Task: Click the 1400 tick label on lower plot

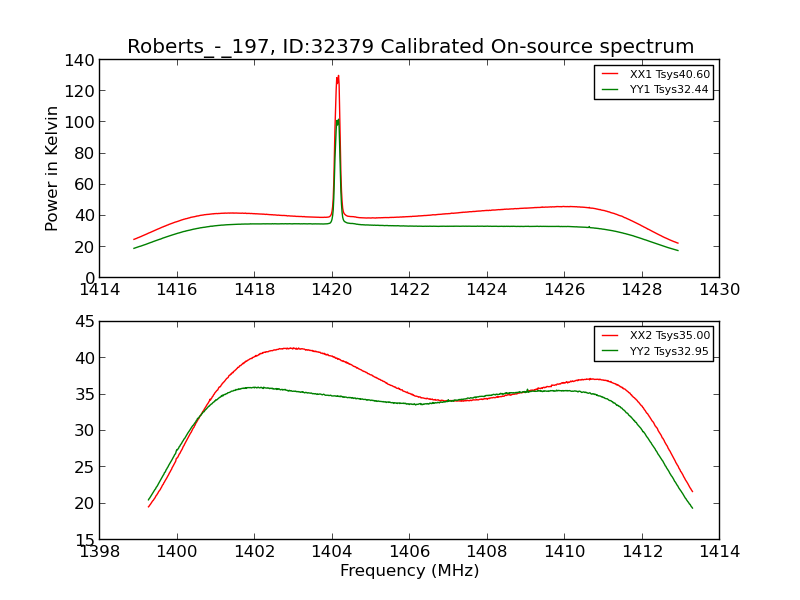Action: (x=177, y=551)
